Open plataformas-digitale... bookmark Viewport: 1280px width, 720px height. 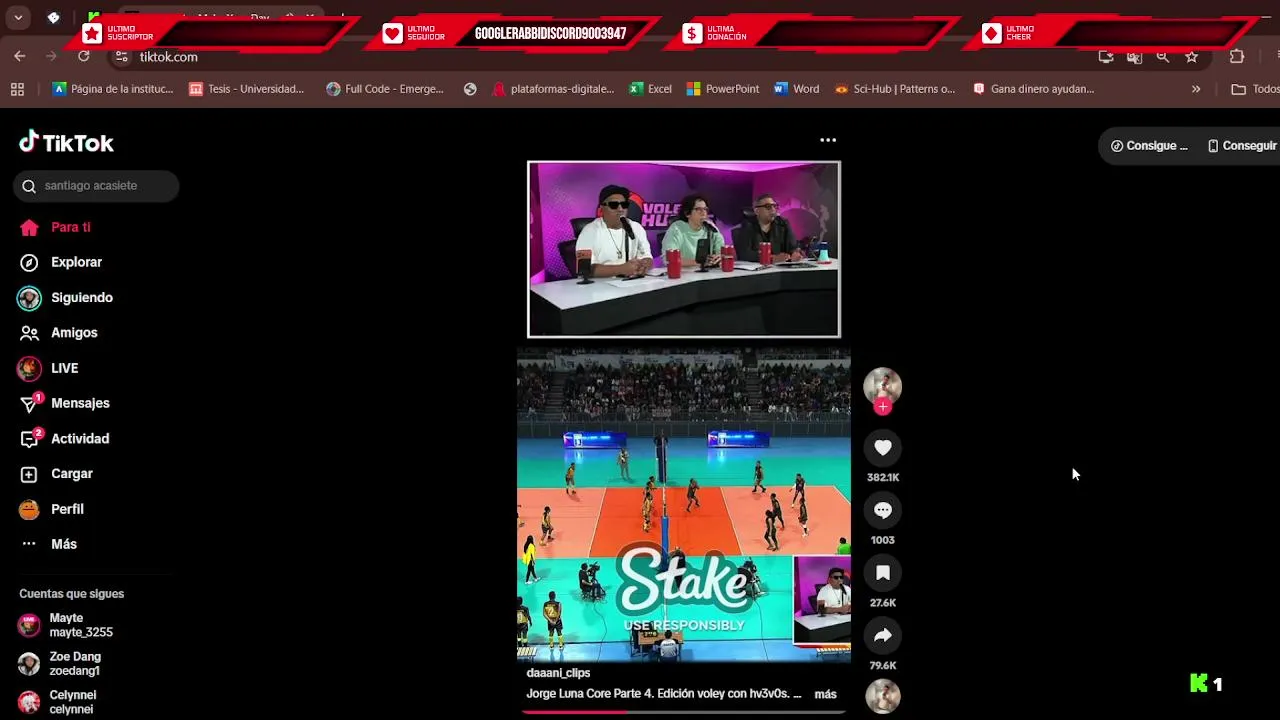pyautogui.click(x=553, y=89)
